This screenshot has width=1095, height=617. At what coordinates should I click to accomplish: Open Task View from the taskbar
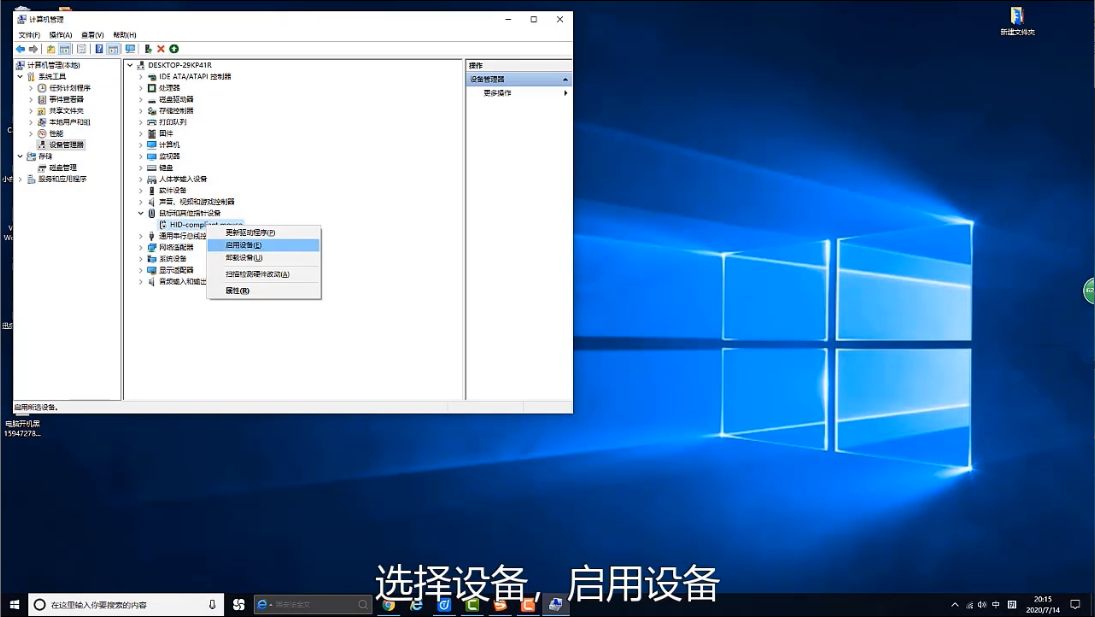pos(239,605)
